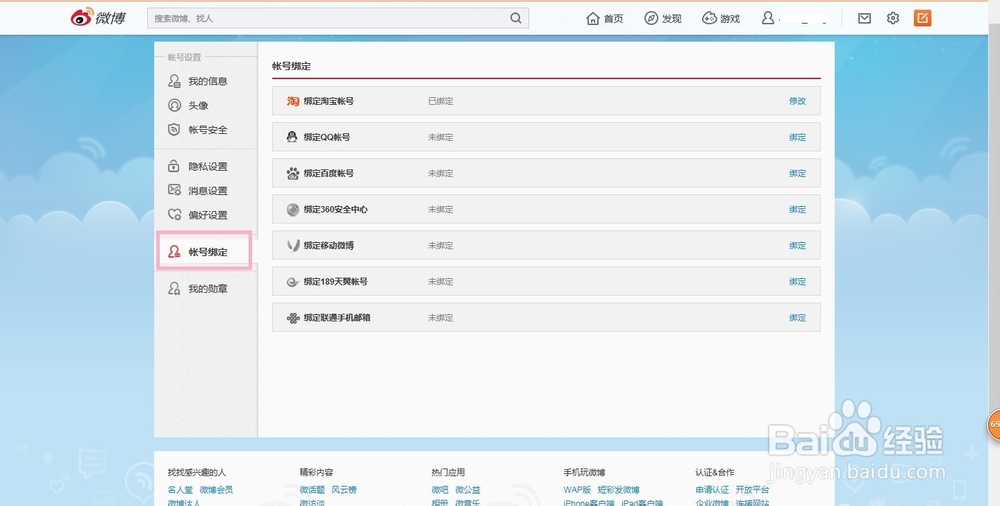Open 短彩发微博 footer link
Viewport: 1000px width, 506px height.
pos(619,490)
